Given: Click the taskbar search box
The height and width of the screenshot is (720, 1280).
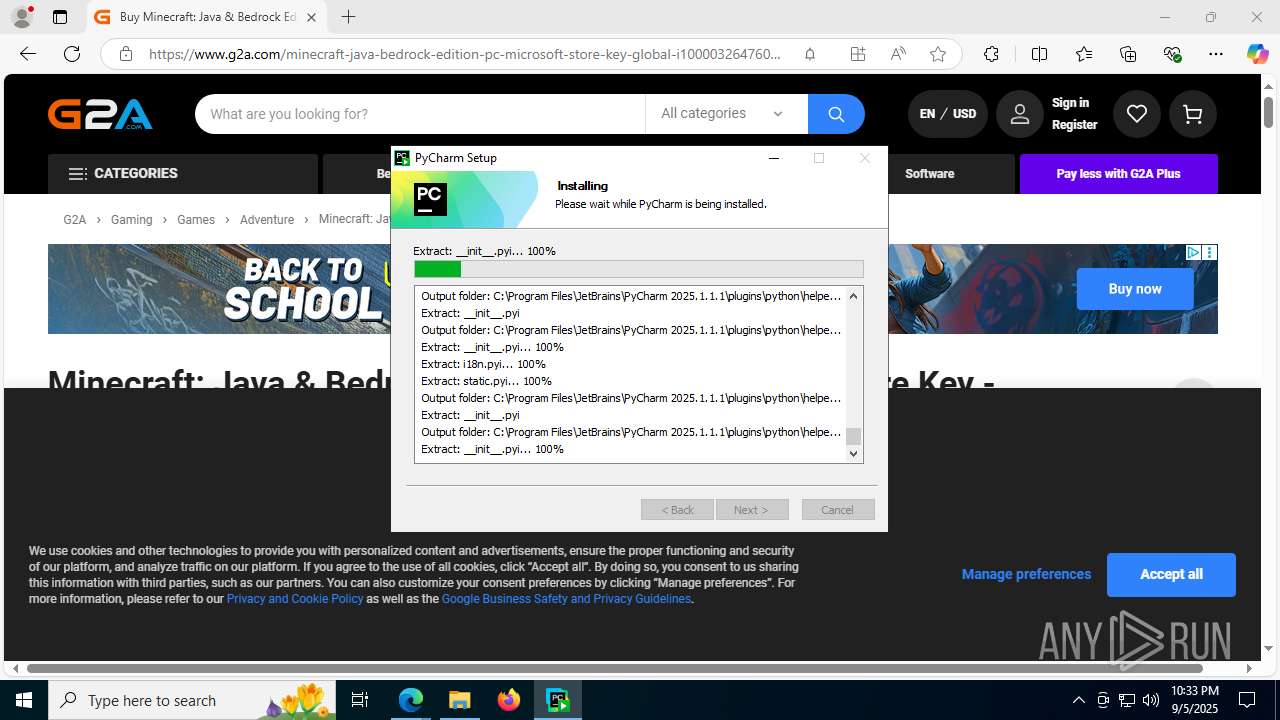Looking at the screenshot, I should coord(192,700).
